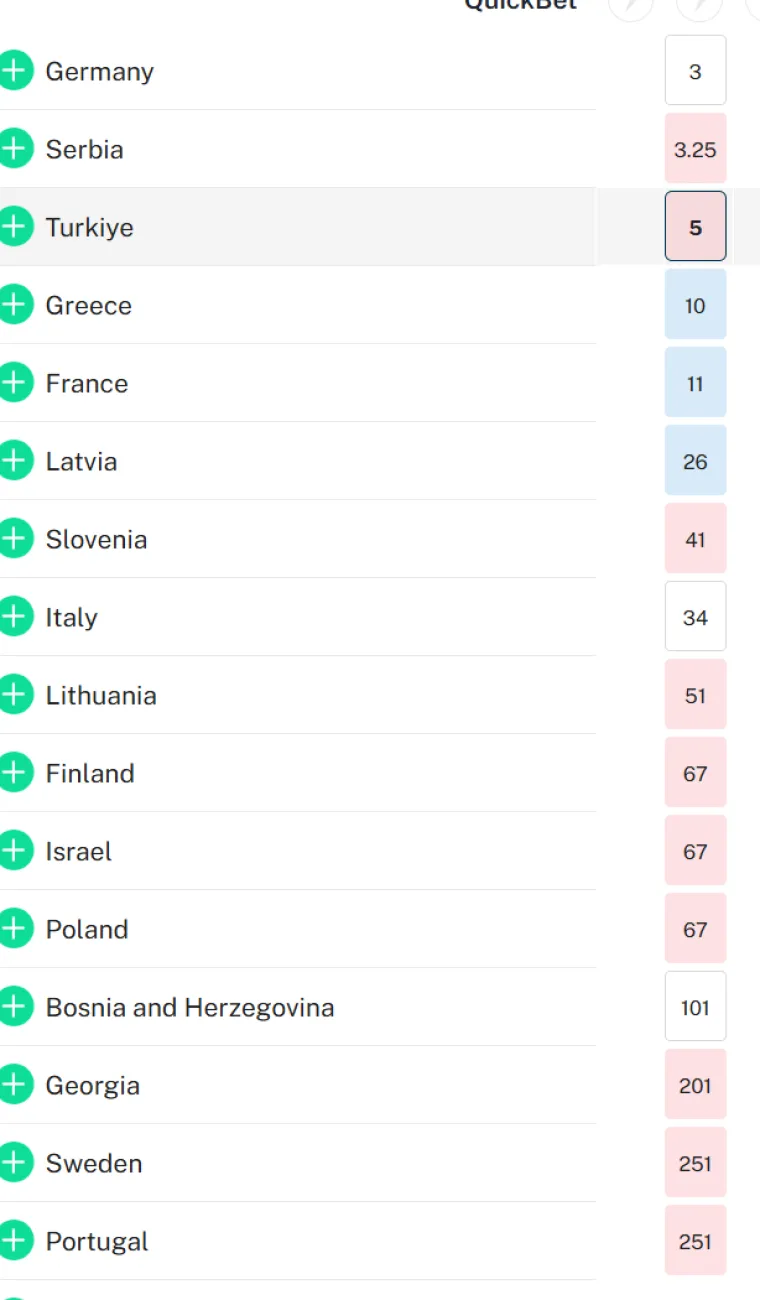Screen dimensions: 760x1300
Task: Select the add icon next to Serbia
Action: tap(16, 148)
